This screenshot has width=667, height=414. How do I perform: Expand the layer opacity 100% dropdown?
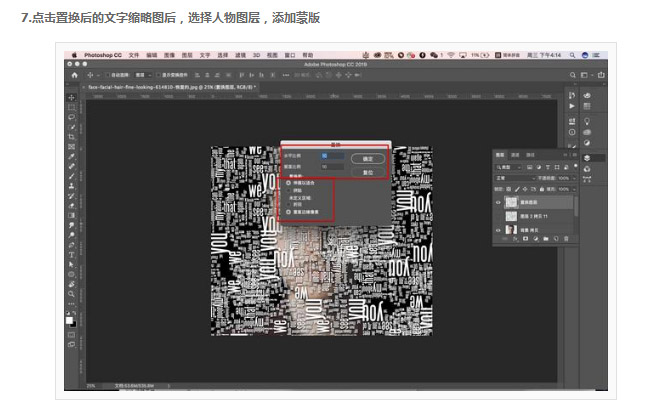pos(574,178)
